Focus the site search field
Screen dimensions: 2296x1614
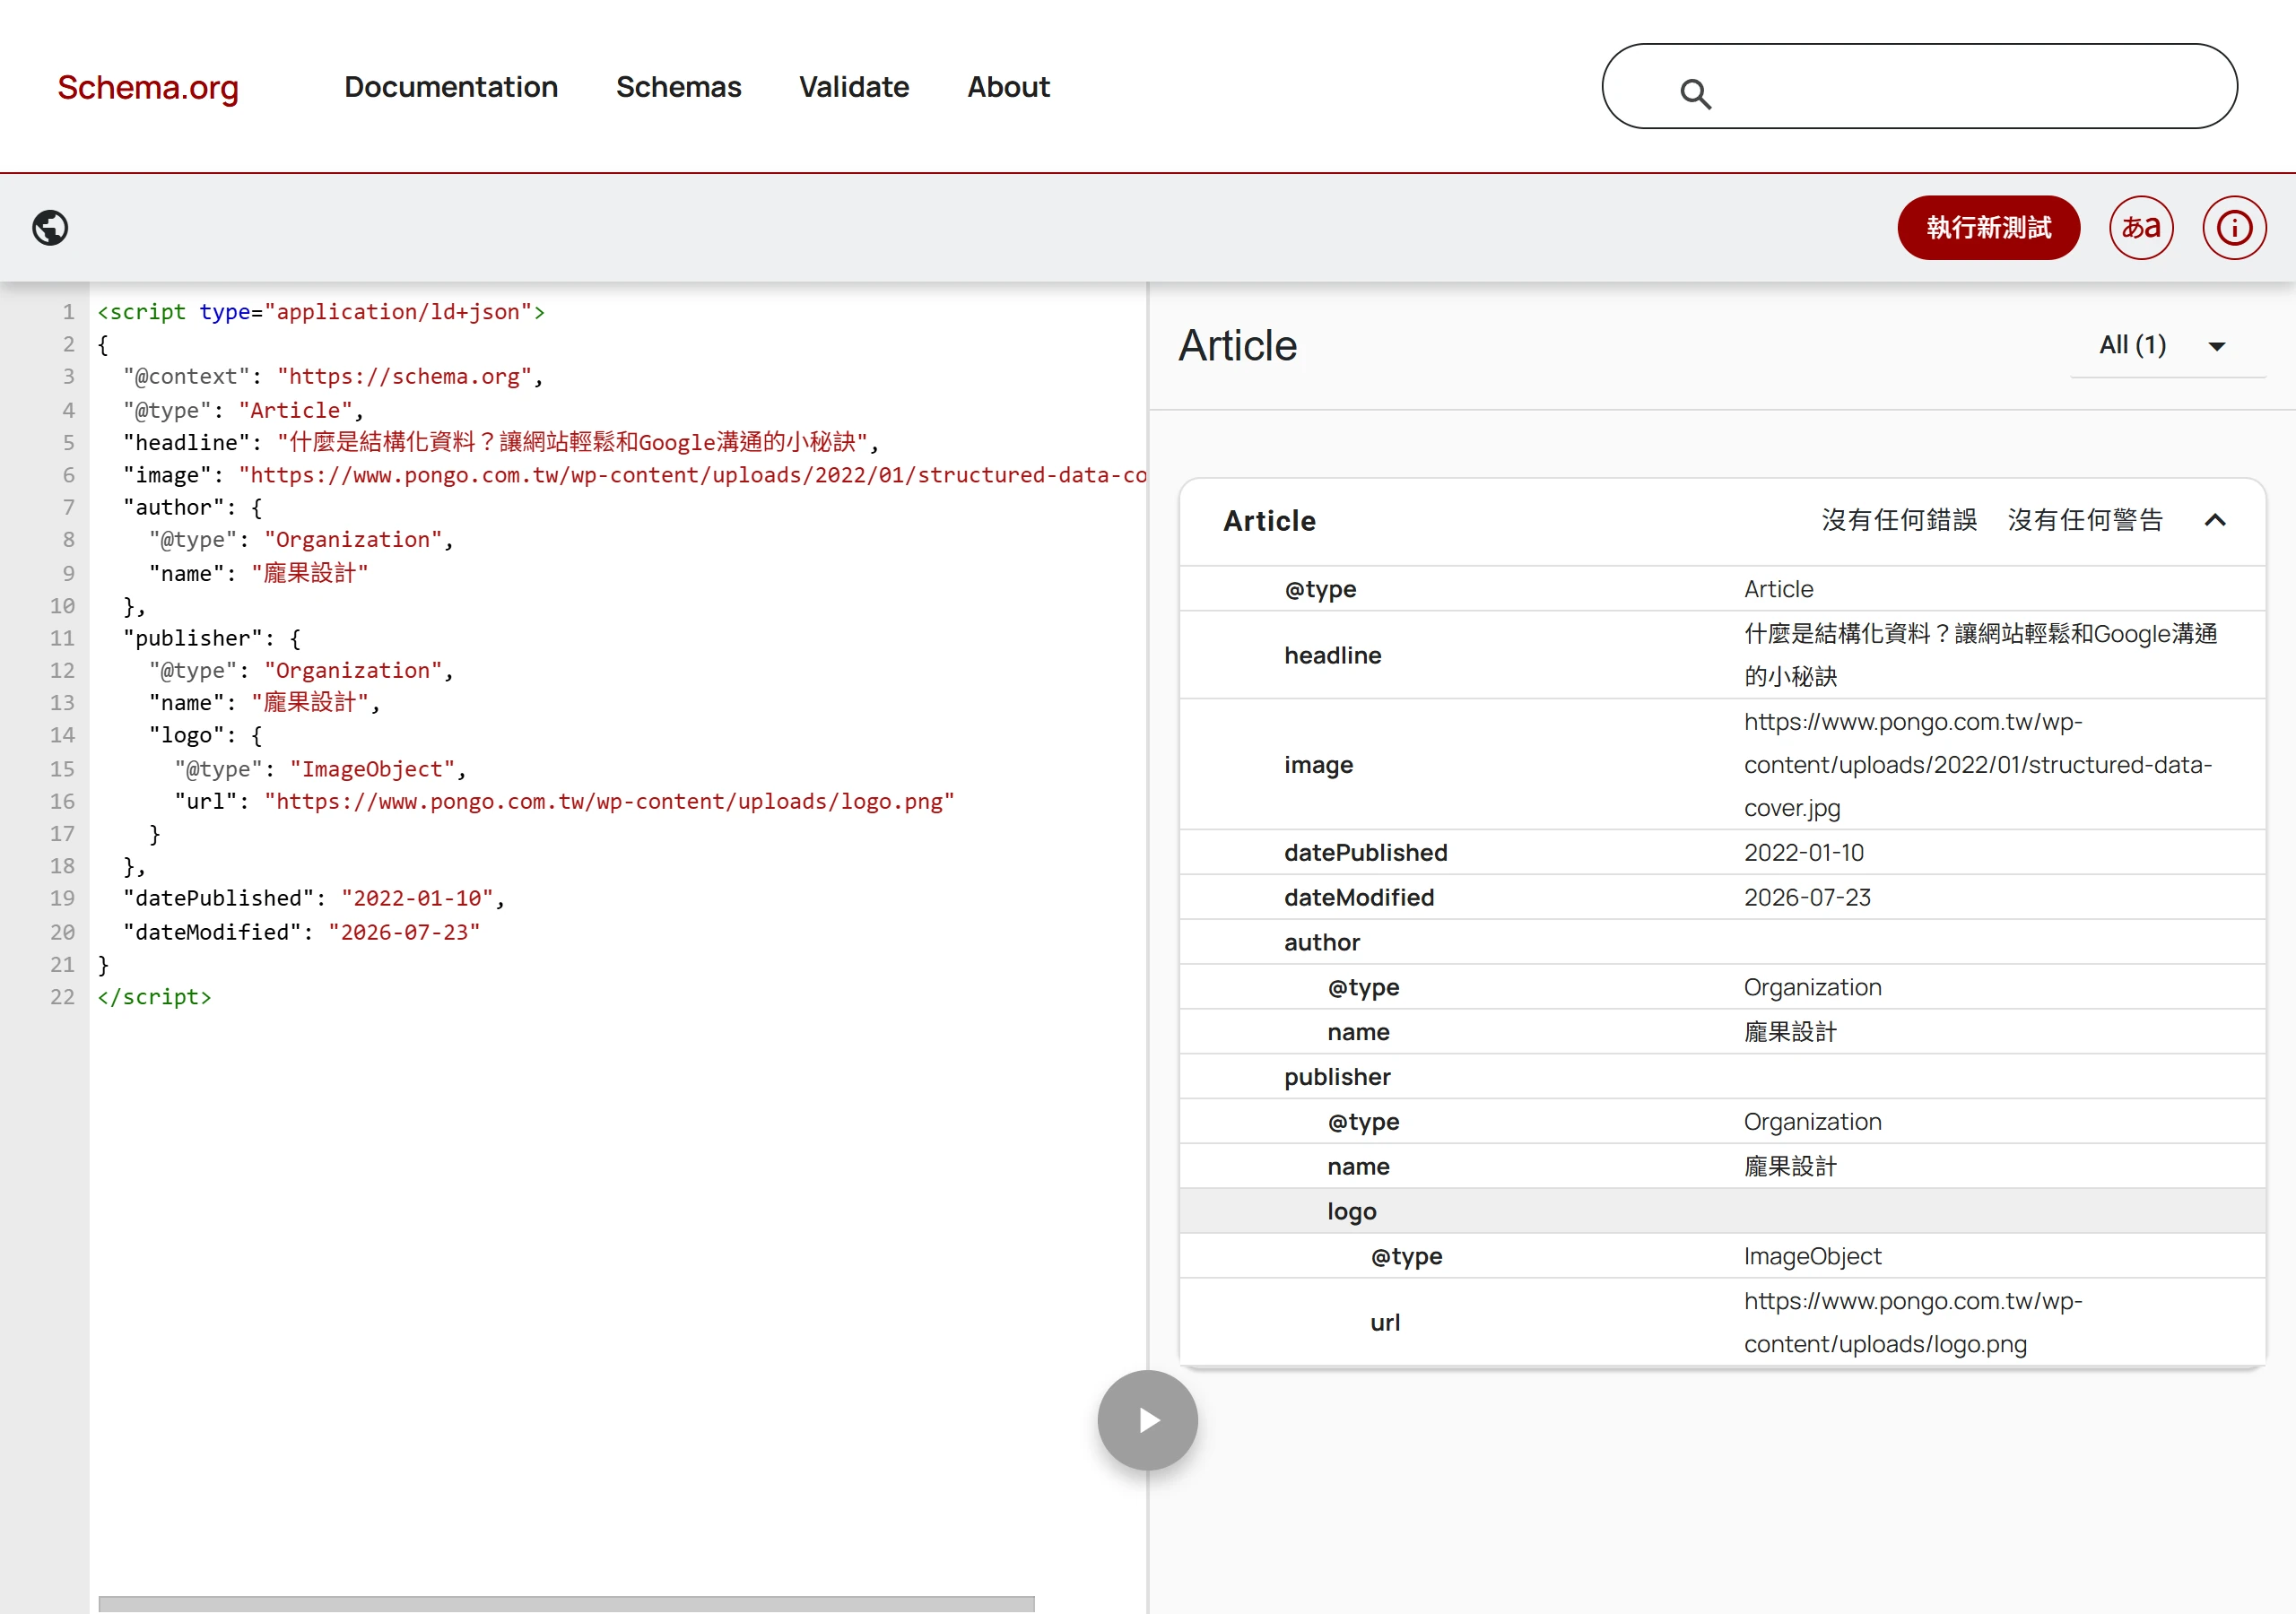coord(1919,86)
